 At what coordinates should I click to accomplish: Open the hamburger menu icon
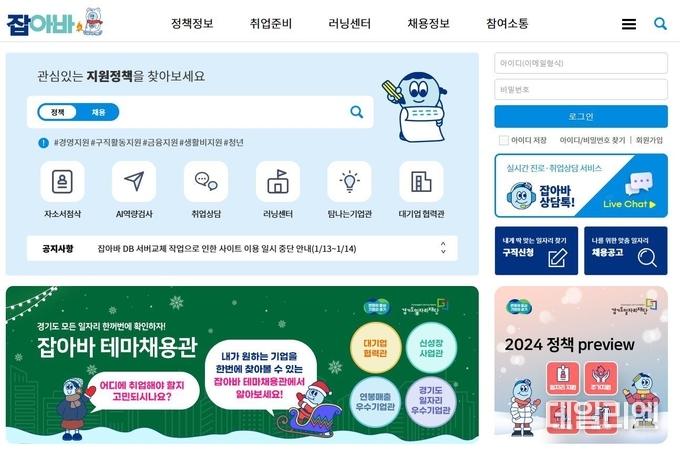[629, 24]
